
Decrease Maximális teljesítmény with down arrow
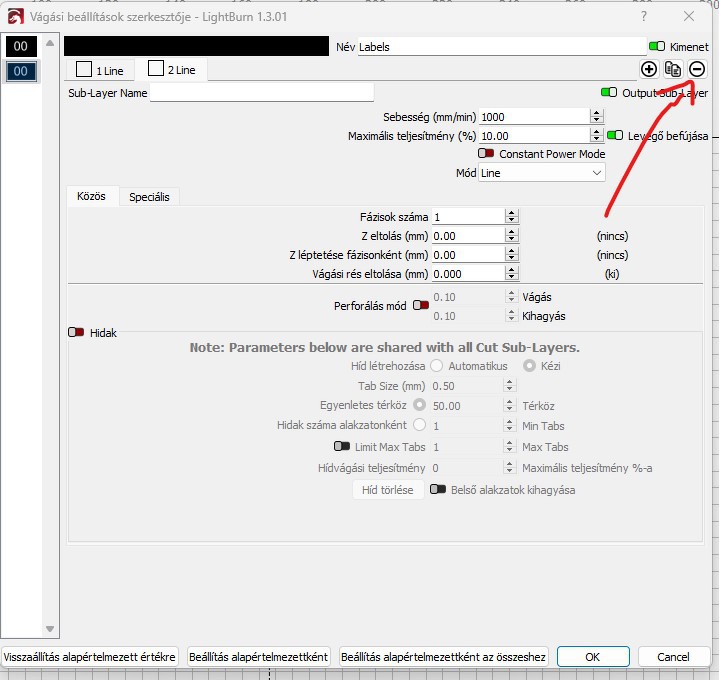tap(597, 139)
